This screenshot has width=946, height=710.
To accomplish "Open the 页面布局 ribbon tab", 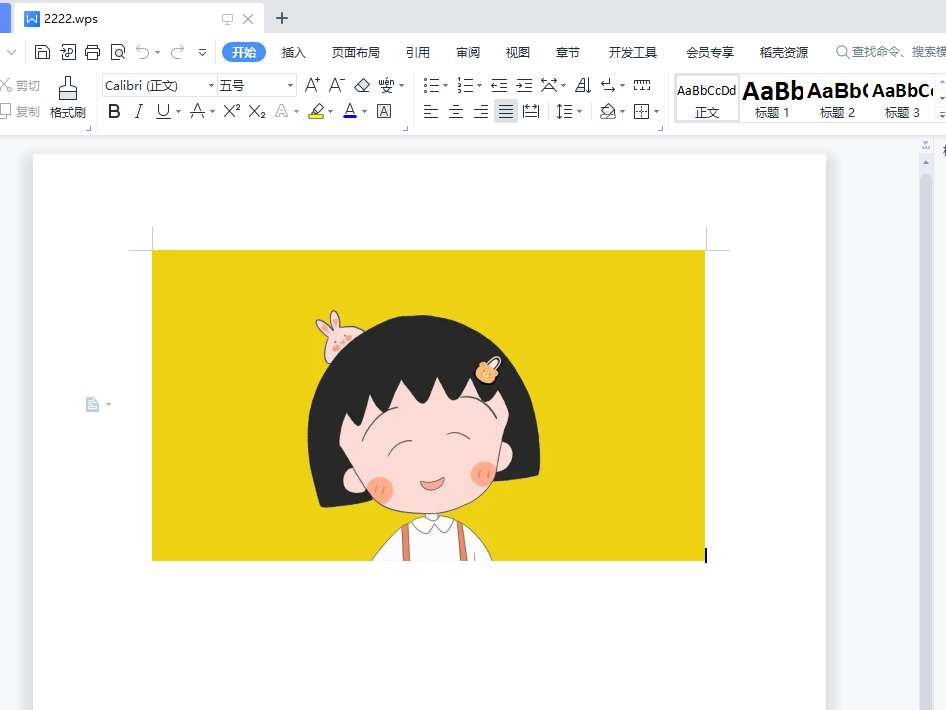I will 355,52.
